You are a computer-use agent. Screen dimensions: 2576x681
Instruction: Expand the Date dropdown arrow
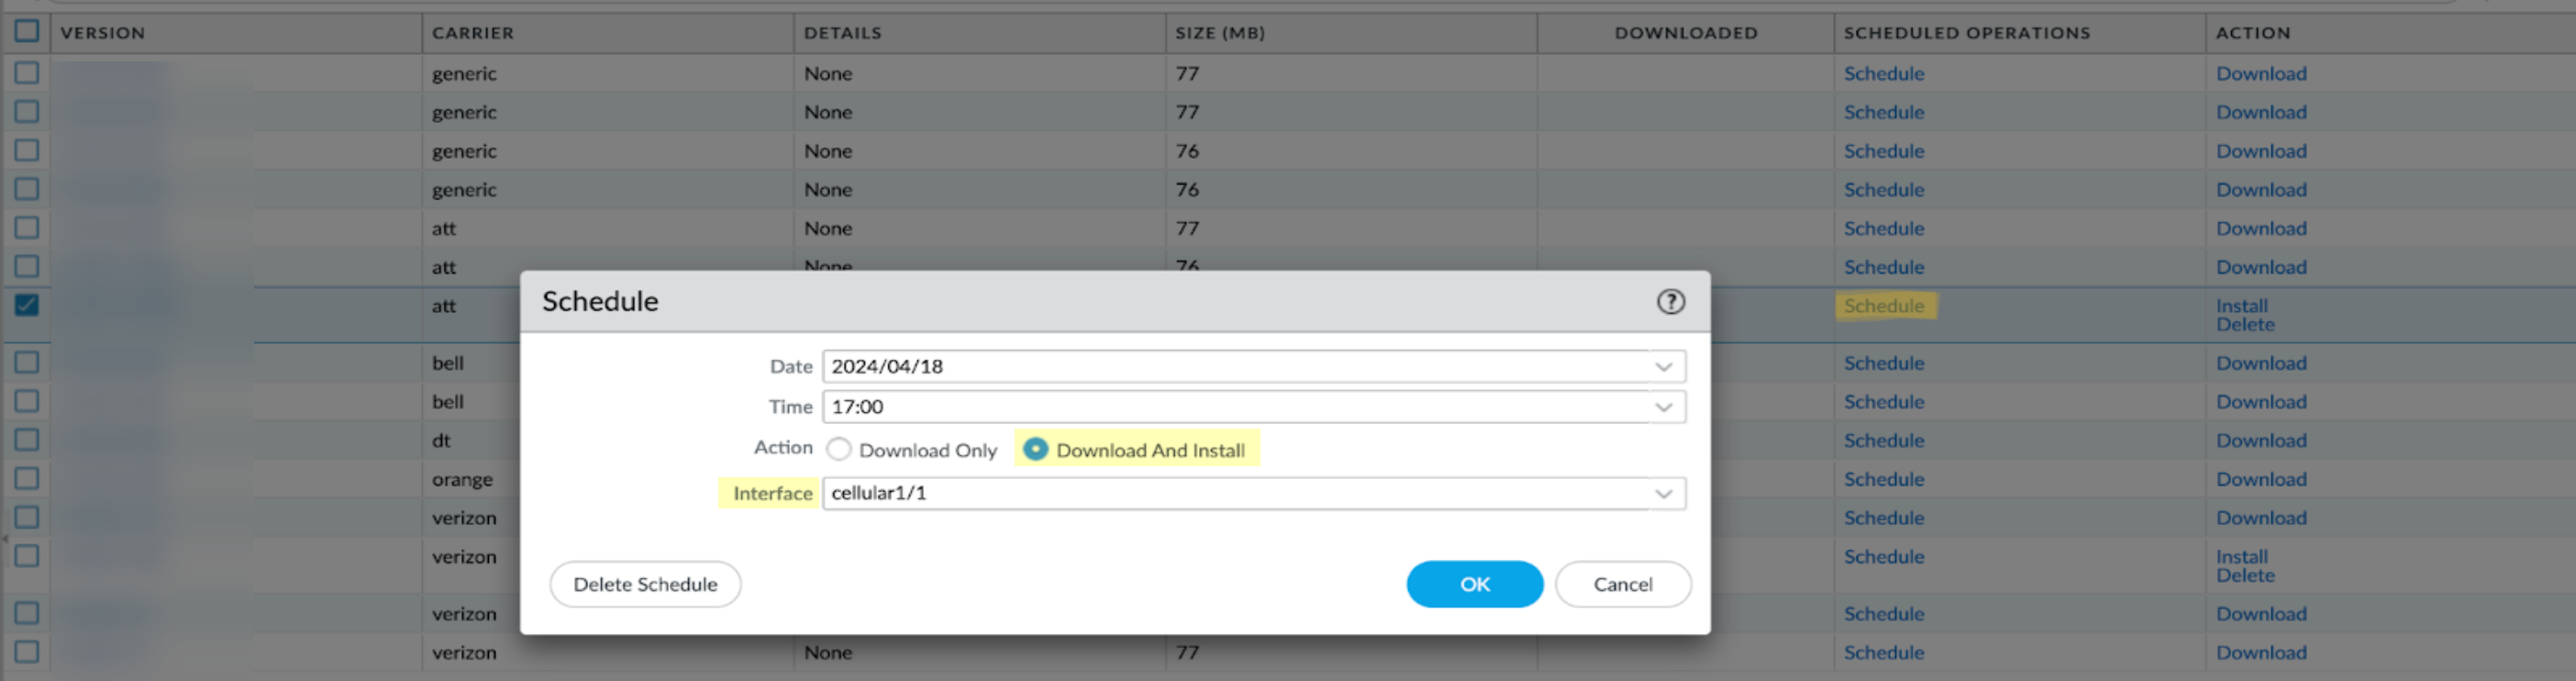point(1663,367)
